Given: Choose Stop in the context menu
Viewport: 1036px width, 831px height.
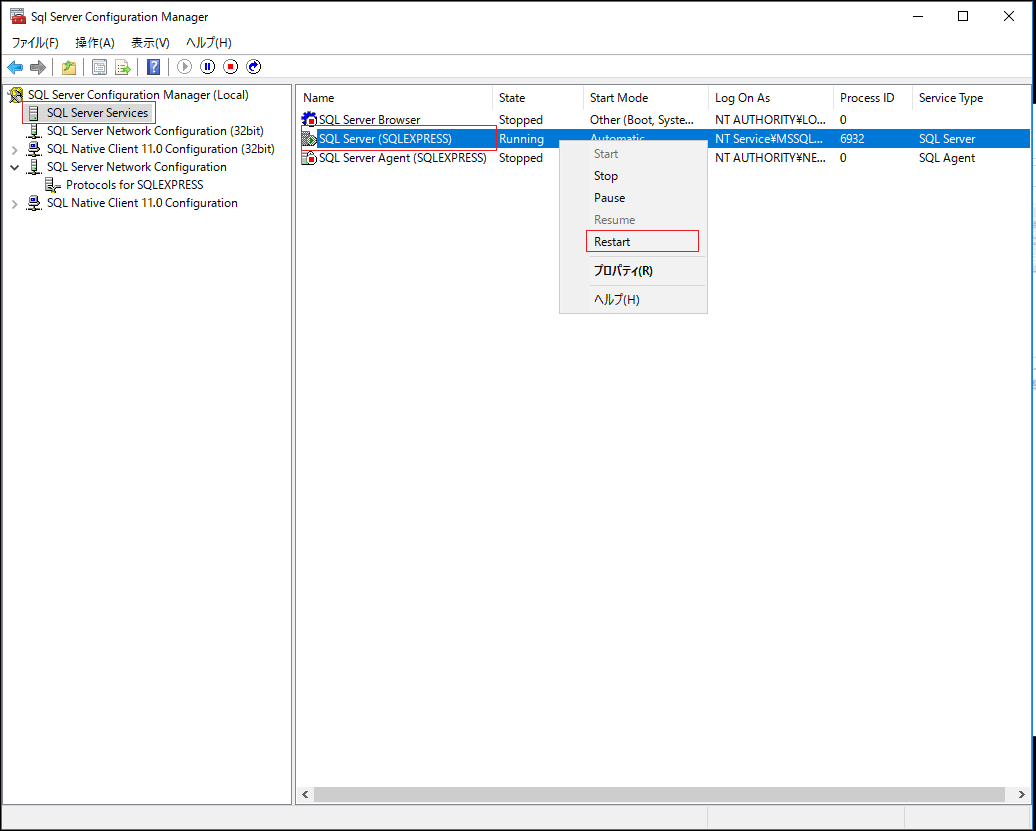Looking at the screenshot, I should (634, 176).
